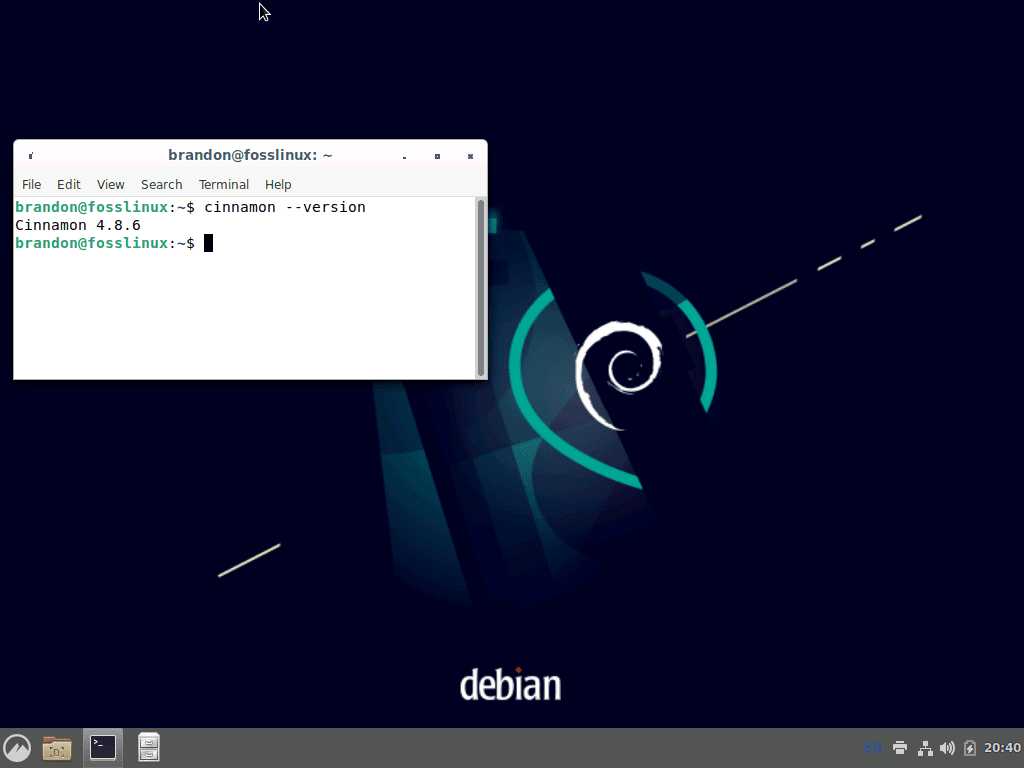This screenshot has height=768, width=1024.
Task: Open the terminal View menu
Action: [x=110, y=185]
